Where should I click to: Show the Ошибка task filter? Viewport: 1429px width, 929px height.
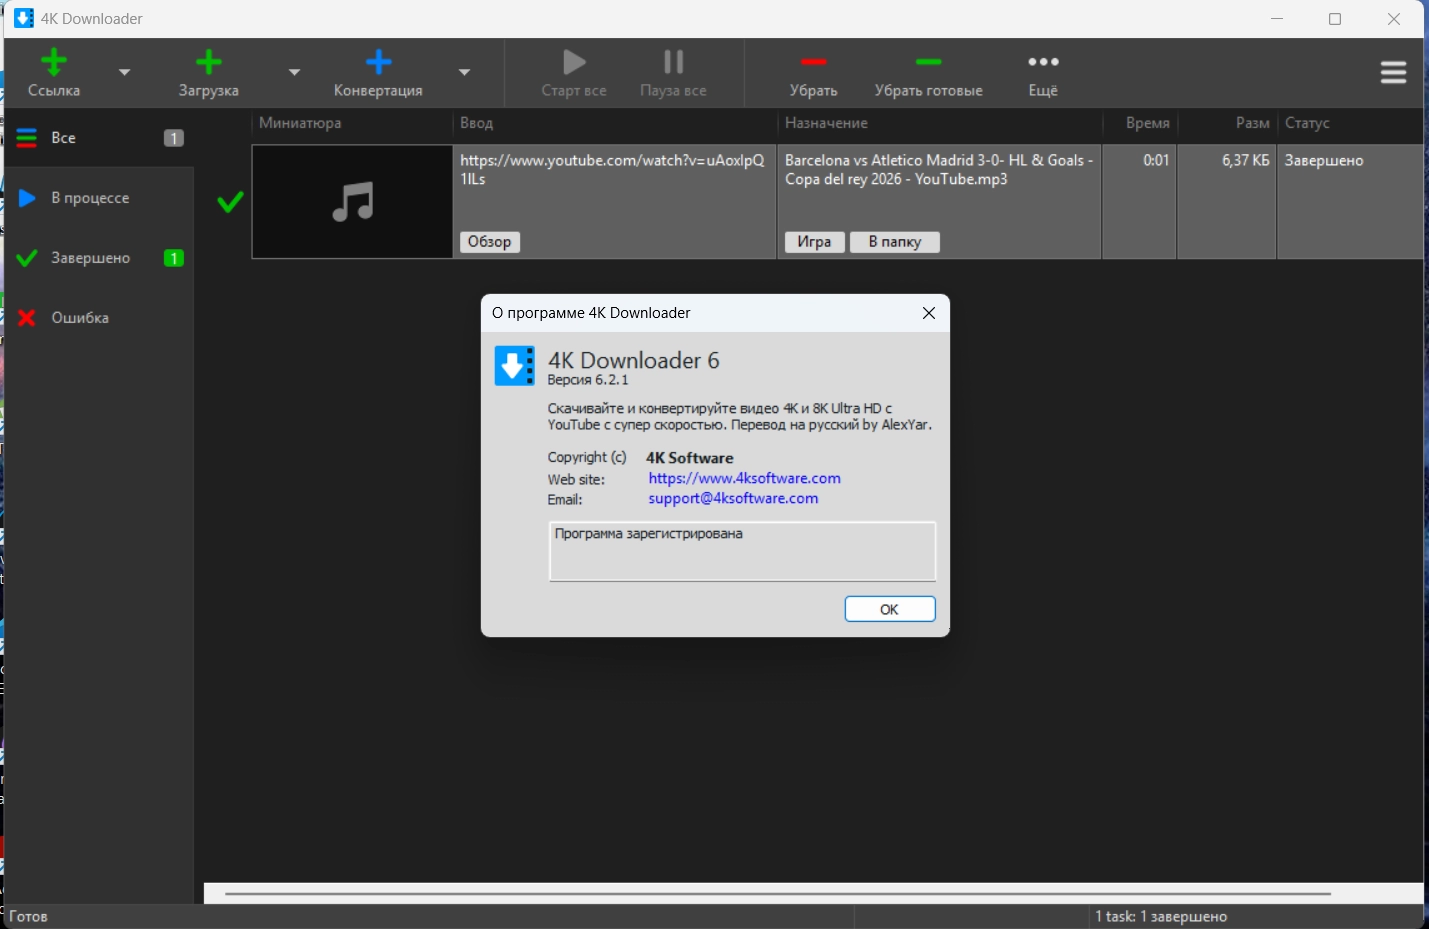point(99,318)
